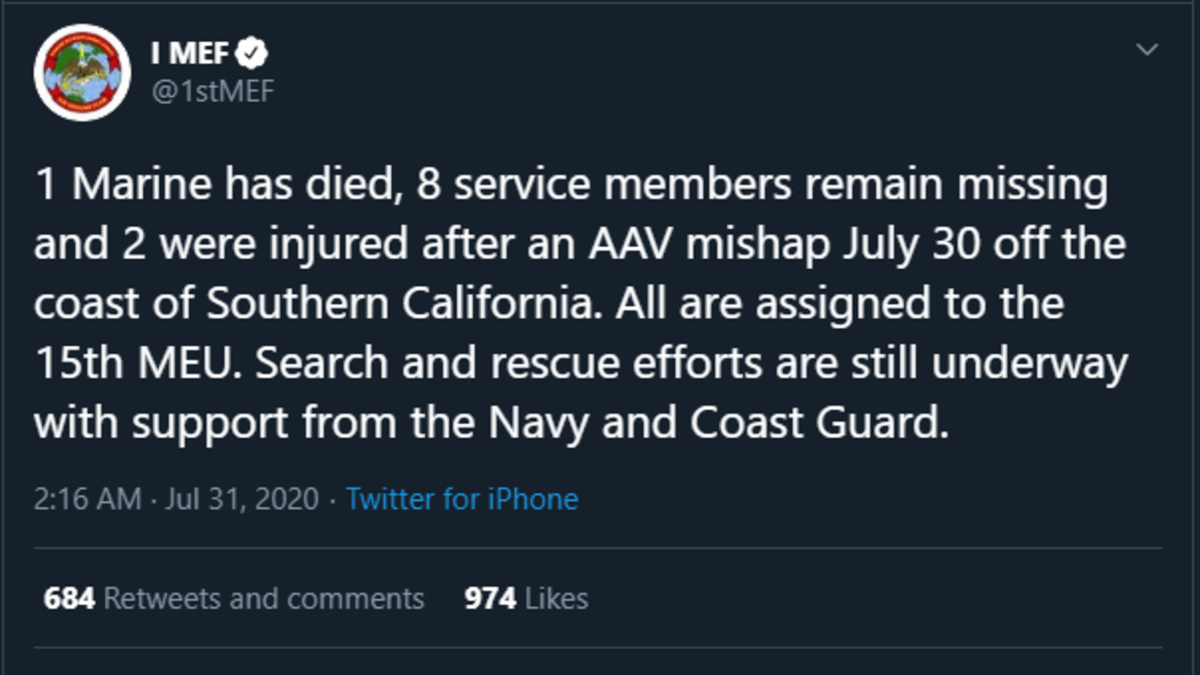Click the Twitter for iPhone source link
Screen dimensions: 1200x675
click(x=462, y=499)
